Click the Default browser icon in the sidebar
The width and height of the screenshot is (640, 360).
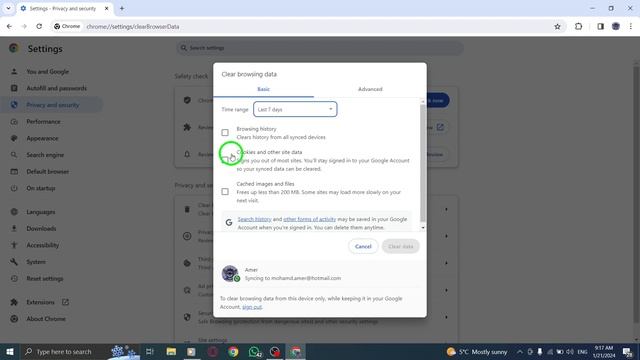pyautogui.click(x=14, y=171)
